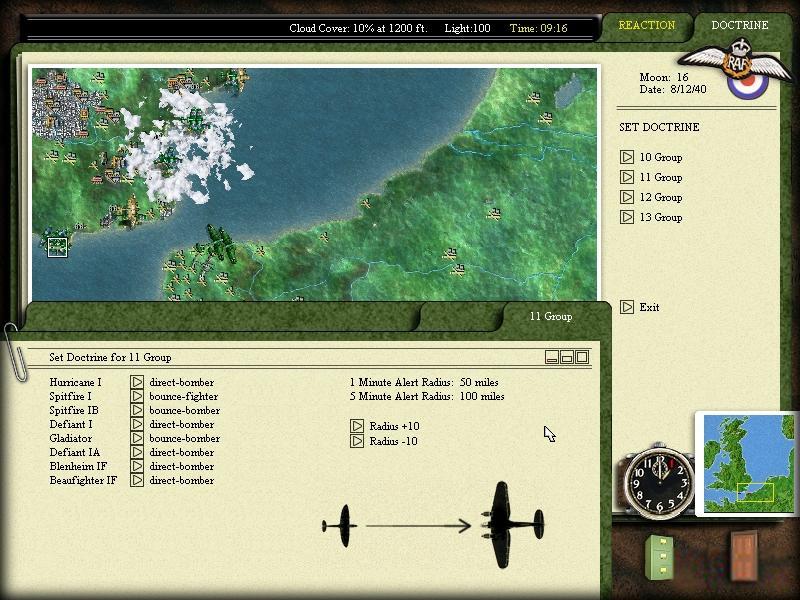Click '5 Minute Alert Radius' value 100 miles

point(482,396)
